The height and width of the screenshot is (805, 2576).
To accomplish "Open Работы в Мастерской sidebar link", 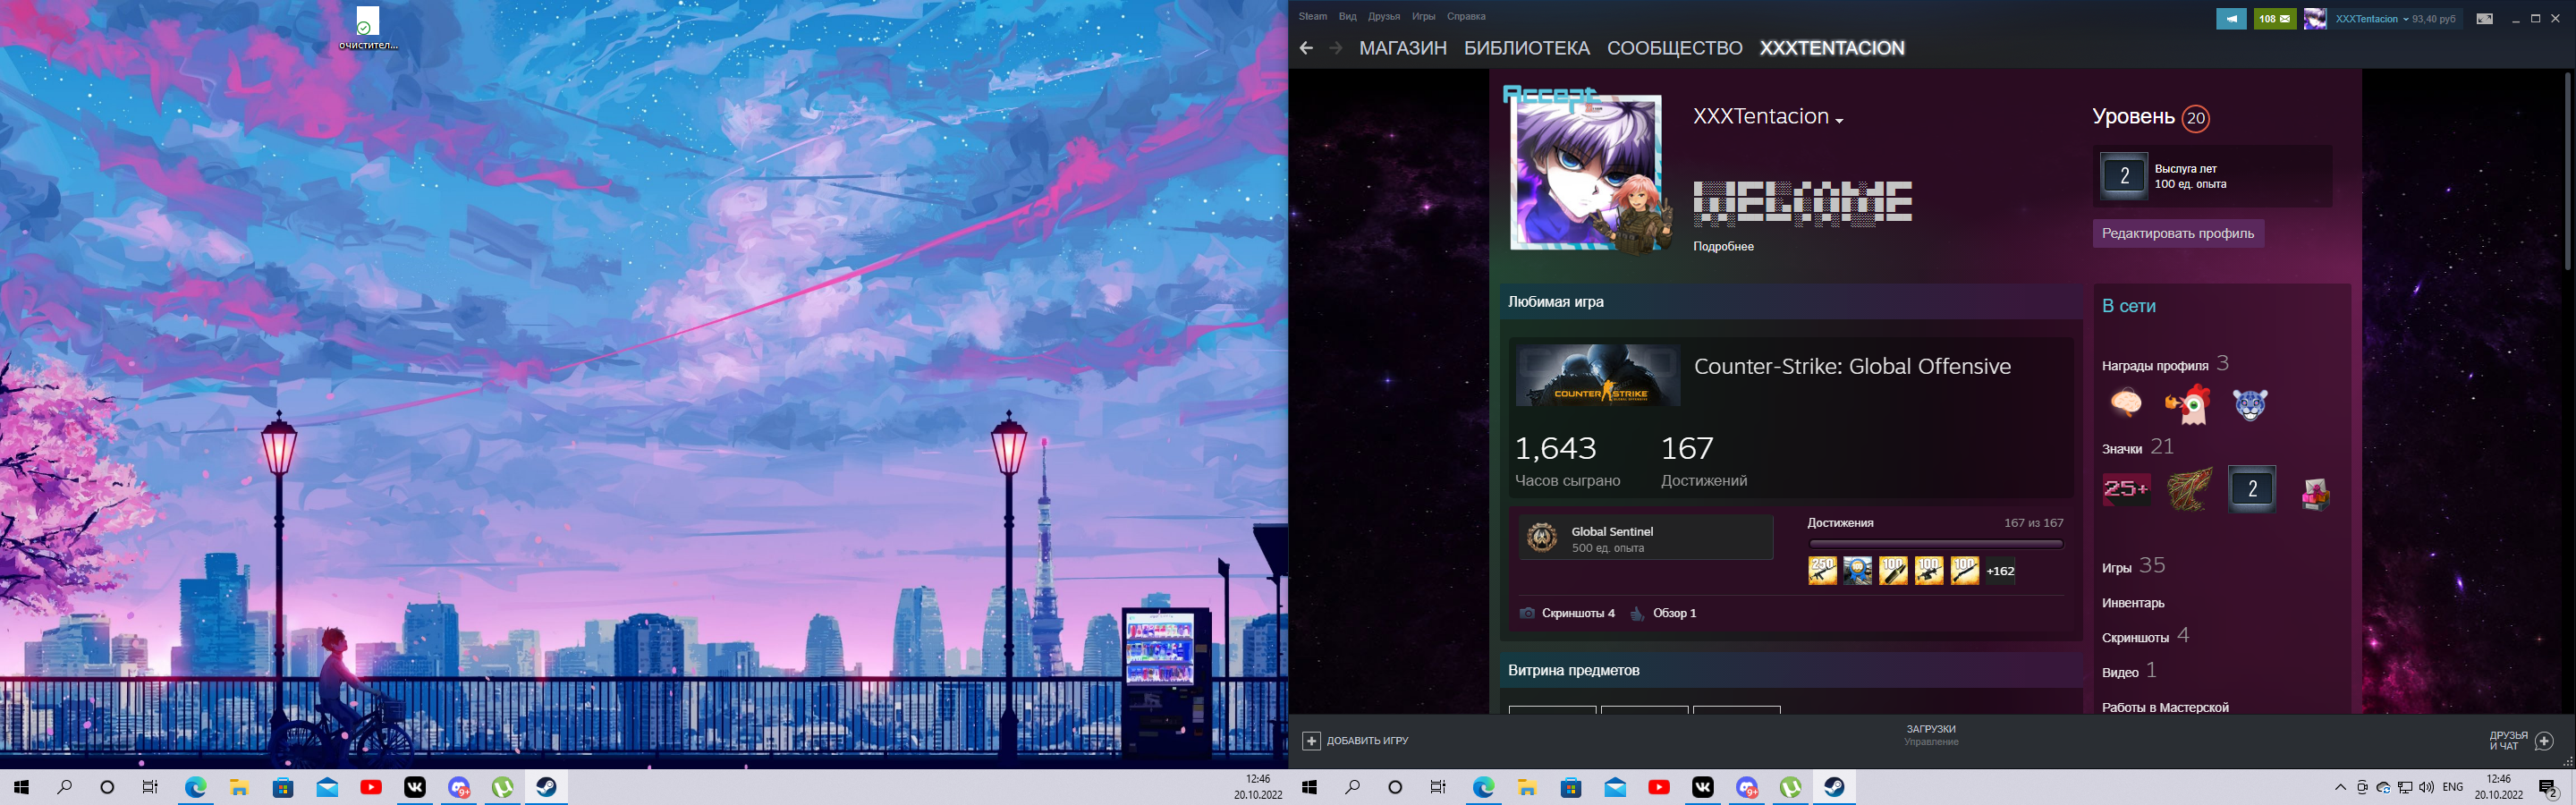I will coord(2165,708).
